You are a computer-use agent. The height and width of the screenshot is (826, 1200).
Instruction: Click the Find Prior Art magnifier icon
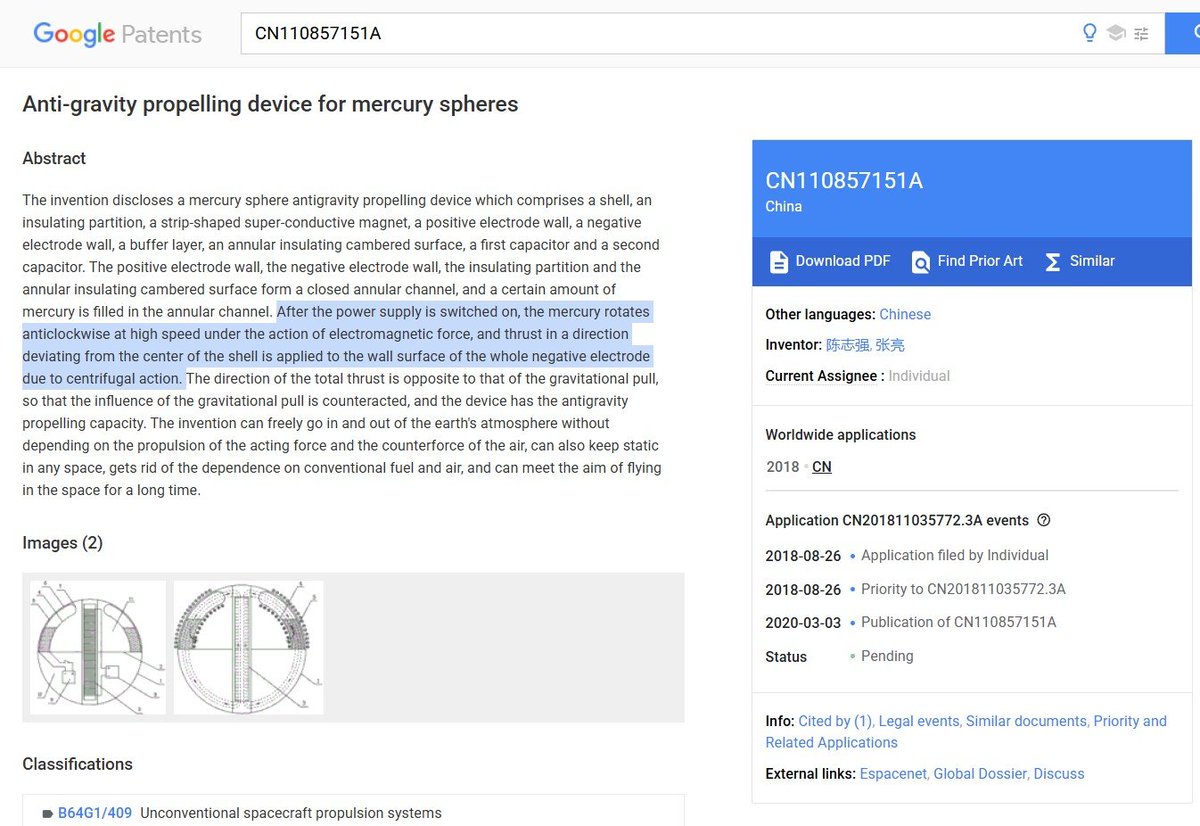click(x=921, y=261)
